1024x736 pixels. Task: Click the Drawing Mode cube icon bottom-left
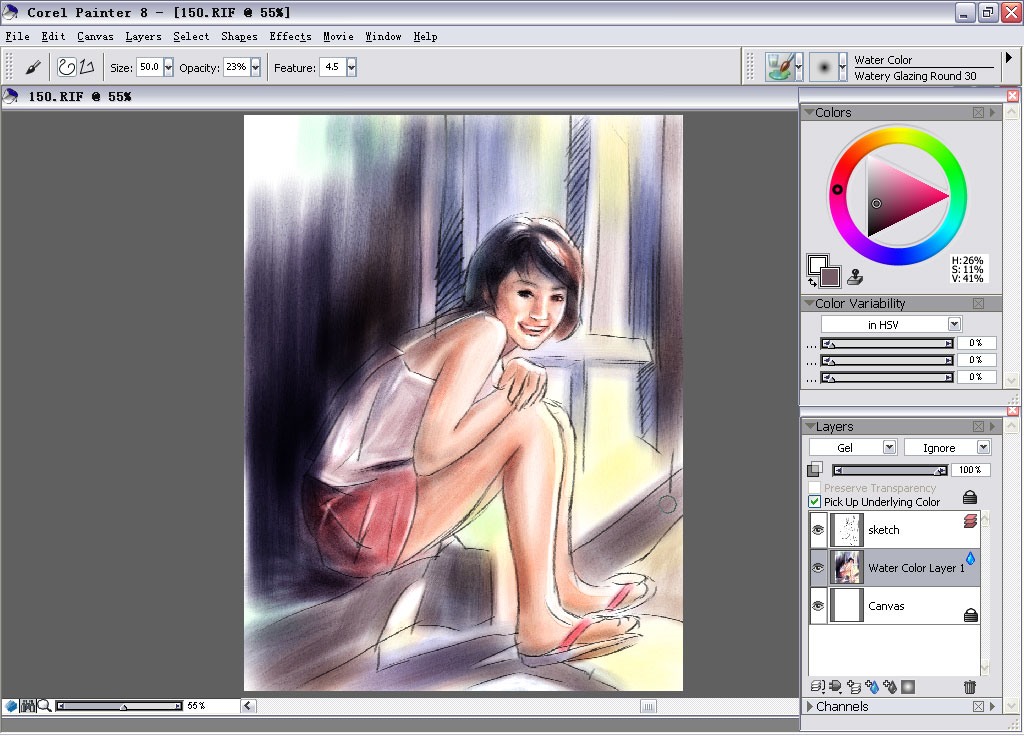tap(11, 706)
